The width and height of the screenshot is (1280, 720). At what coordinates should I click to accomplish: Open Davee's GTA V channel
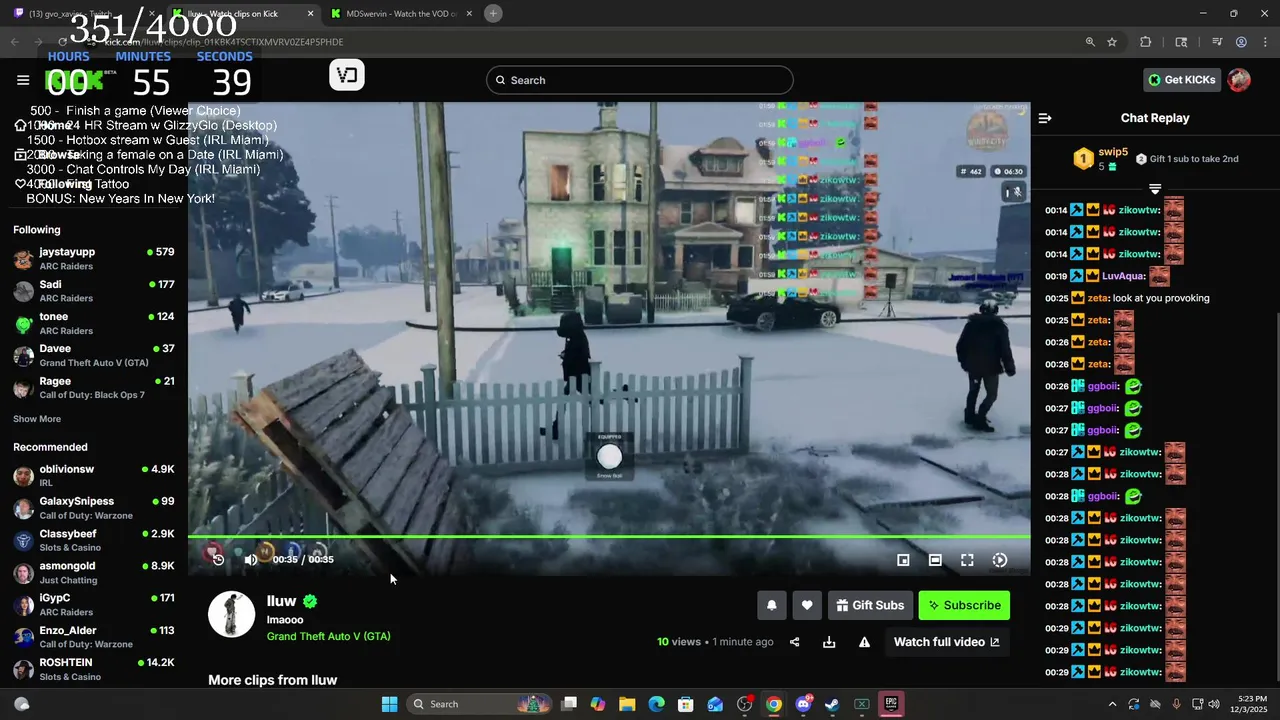94,355
